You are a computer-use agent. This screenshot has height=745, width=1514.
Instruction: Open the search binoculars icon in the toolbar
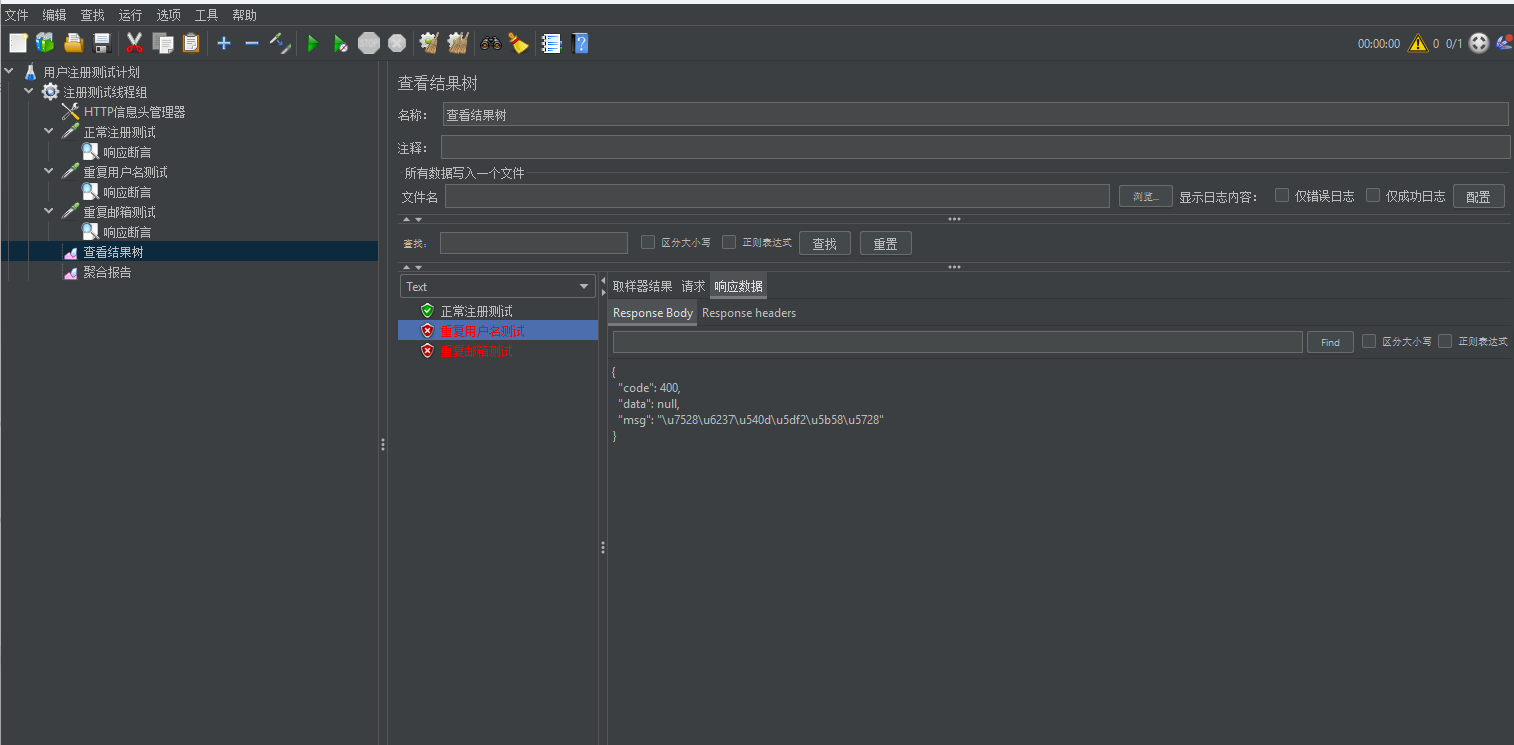click(489, 43)
